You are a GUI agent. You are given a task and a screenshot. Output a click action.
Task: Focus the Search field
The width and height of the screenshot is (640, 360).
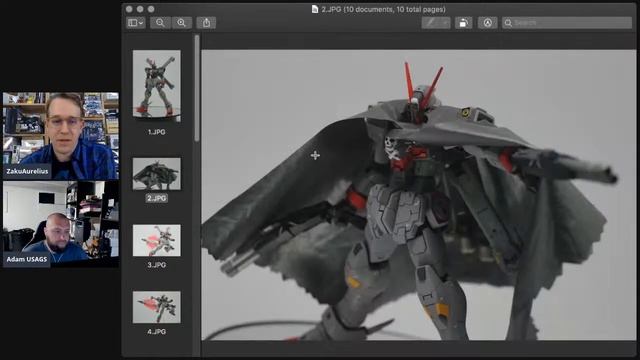[567, 23]
